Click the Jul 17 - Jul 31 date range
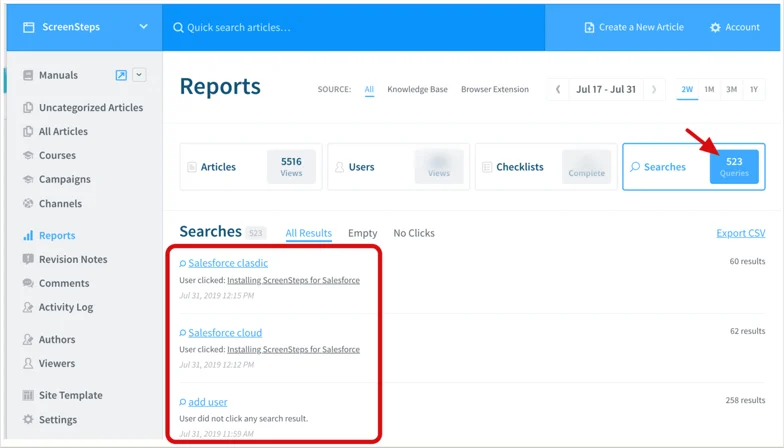The height and width of the screenshot is (448, 784). (606, 90)
